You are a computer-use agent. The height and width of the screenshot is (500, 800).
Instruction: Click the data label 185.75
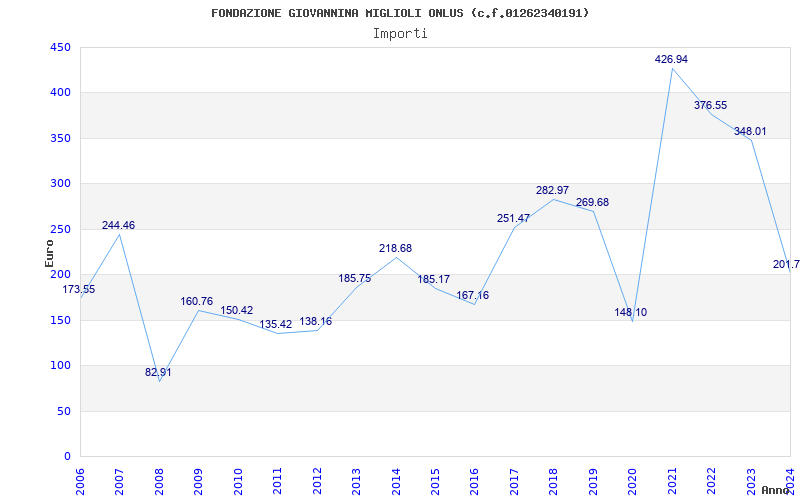pyautogui.click(x=355, y=279)
